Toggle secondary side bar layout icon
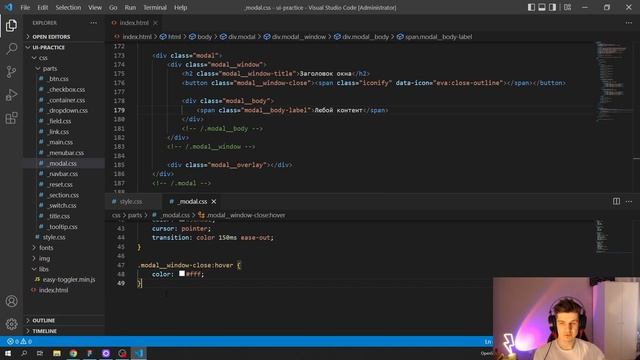 coord(552,7)
